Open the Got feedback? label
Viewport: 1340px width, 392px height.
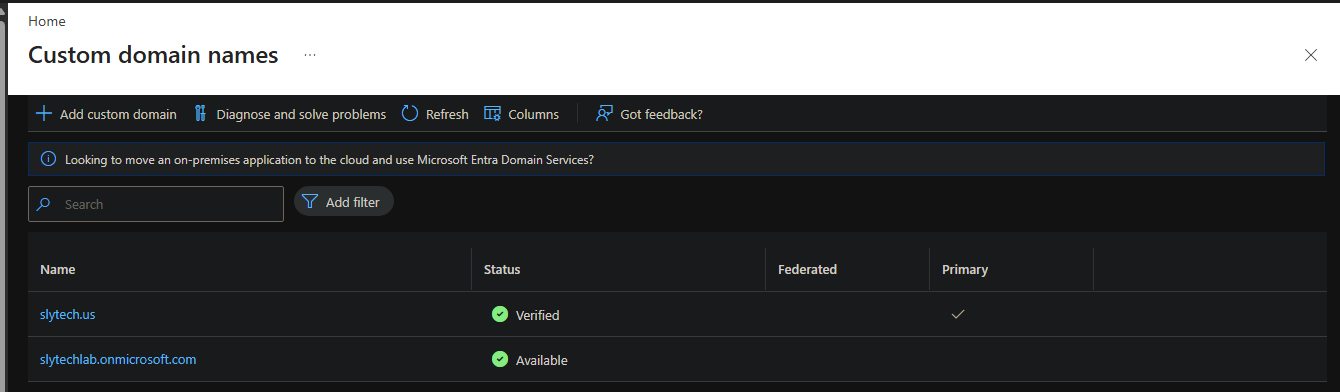pyautogui.click(x=661, y=114)
